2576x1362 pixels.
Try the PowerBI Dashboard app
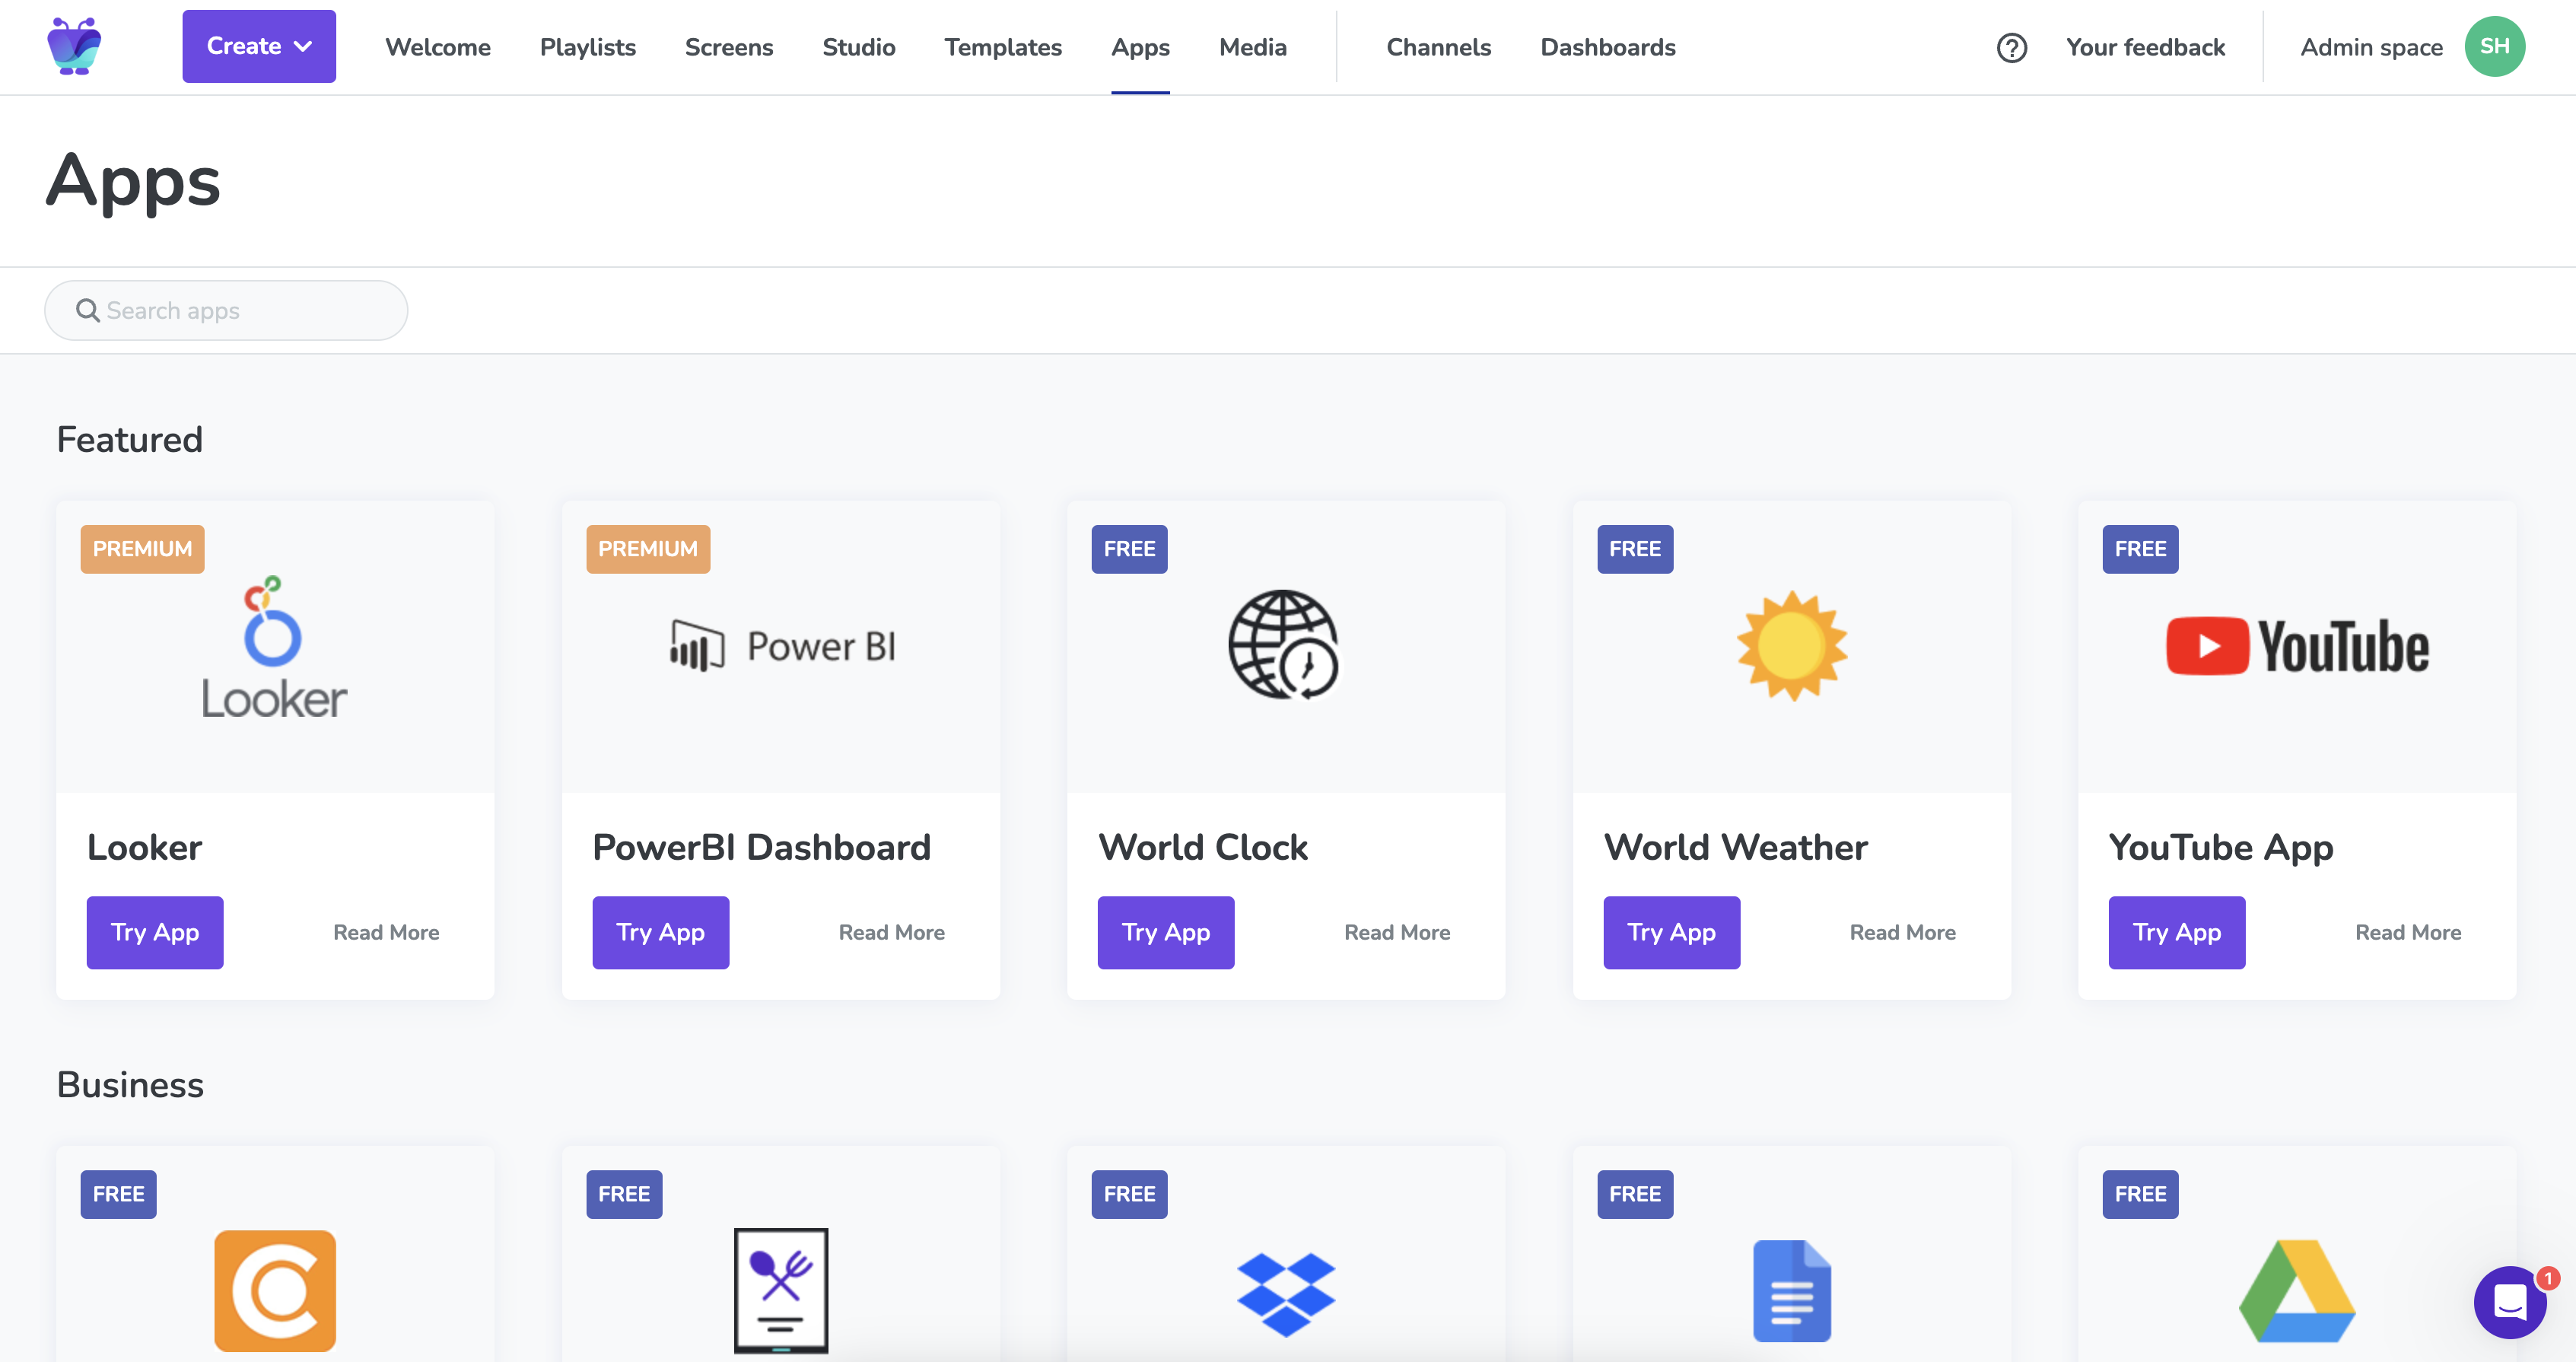(661, 932)
